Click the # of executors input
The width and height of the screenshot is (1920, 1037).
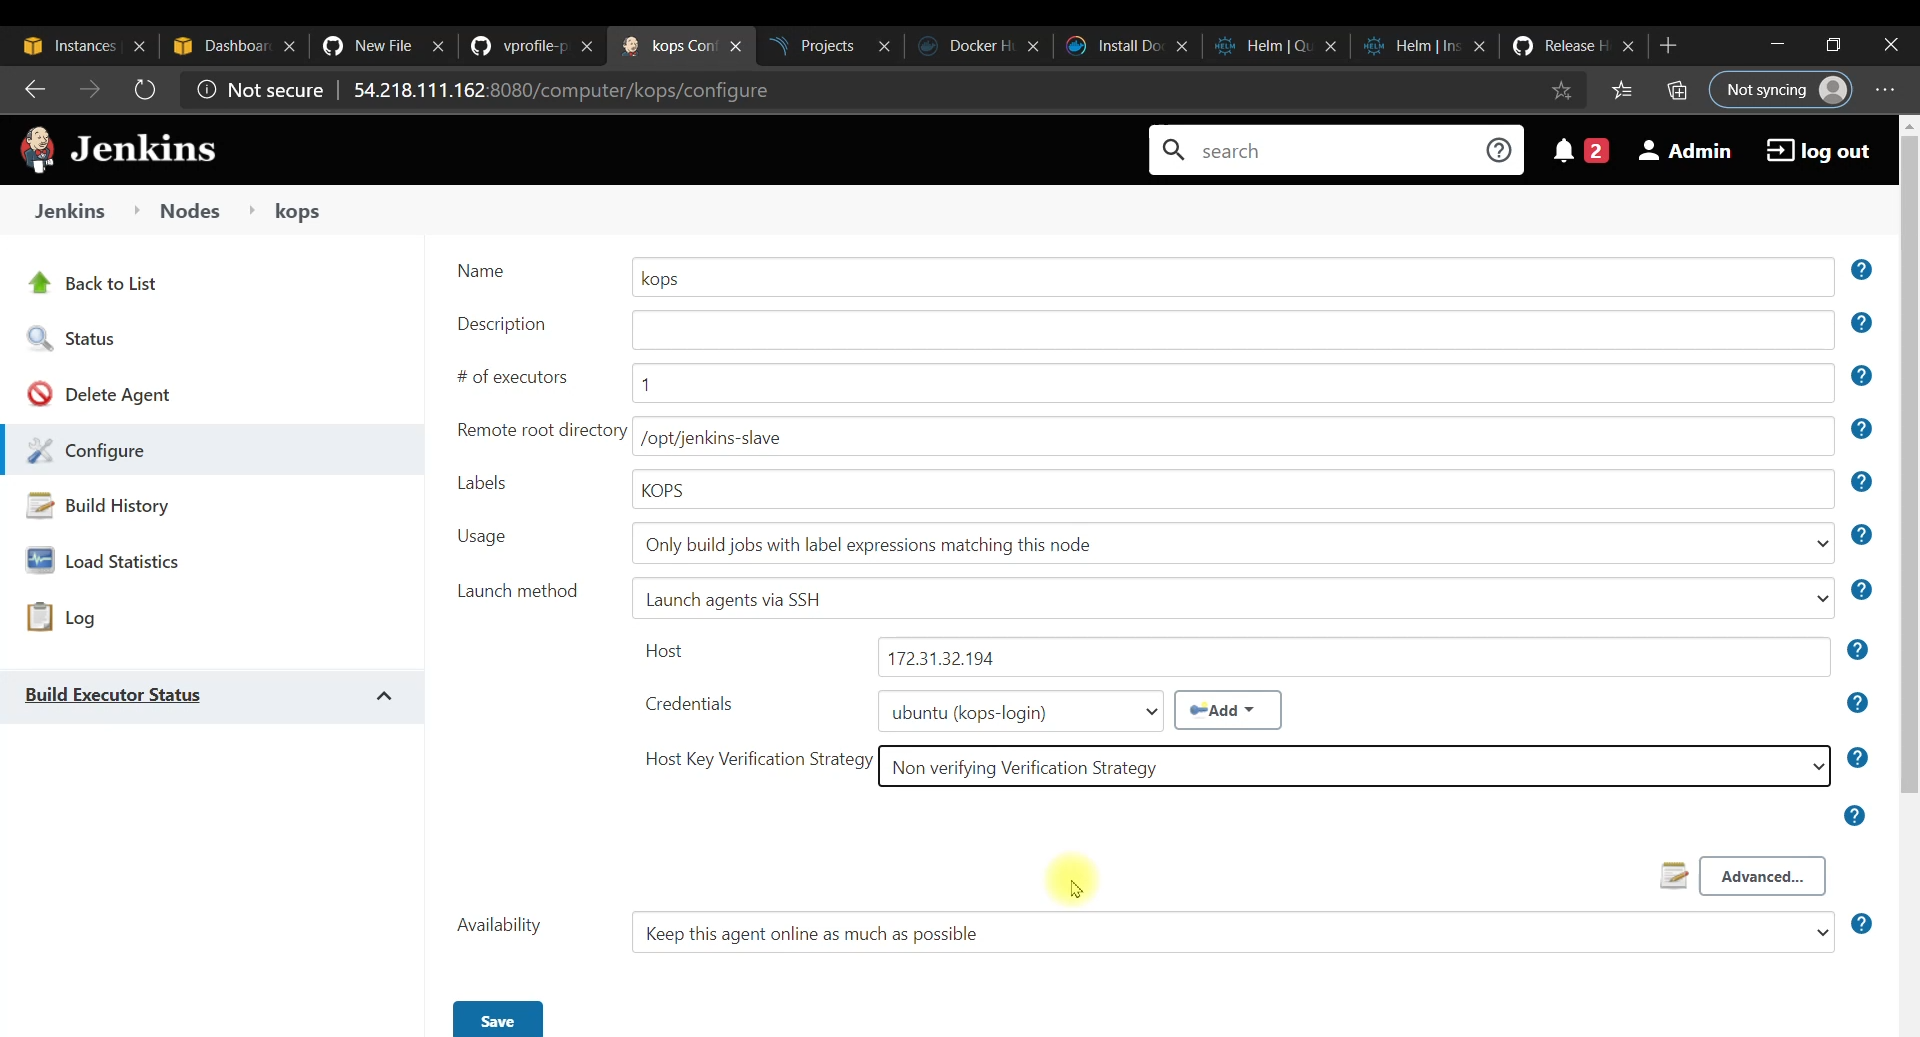(1233, 384)
